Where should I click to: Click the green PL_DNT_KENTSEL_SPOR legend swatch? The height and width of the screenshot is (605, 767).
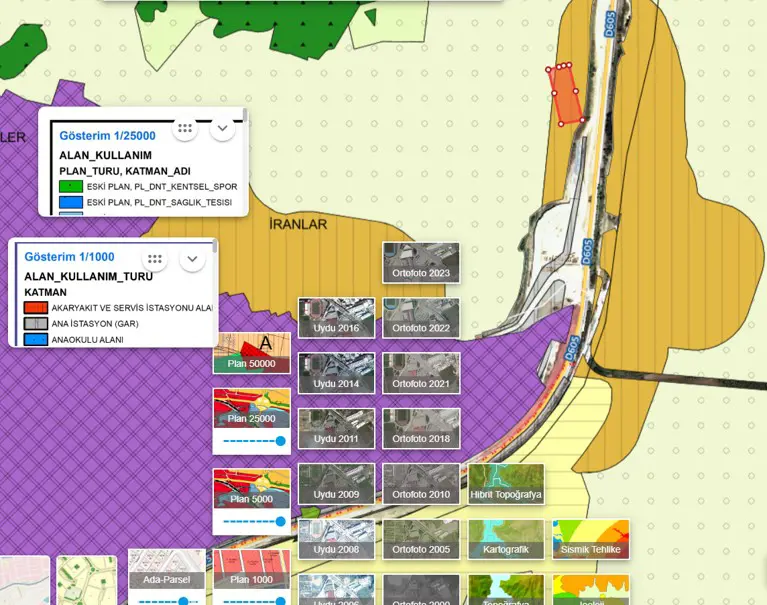[x=71, y=186]
